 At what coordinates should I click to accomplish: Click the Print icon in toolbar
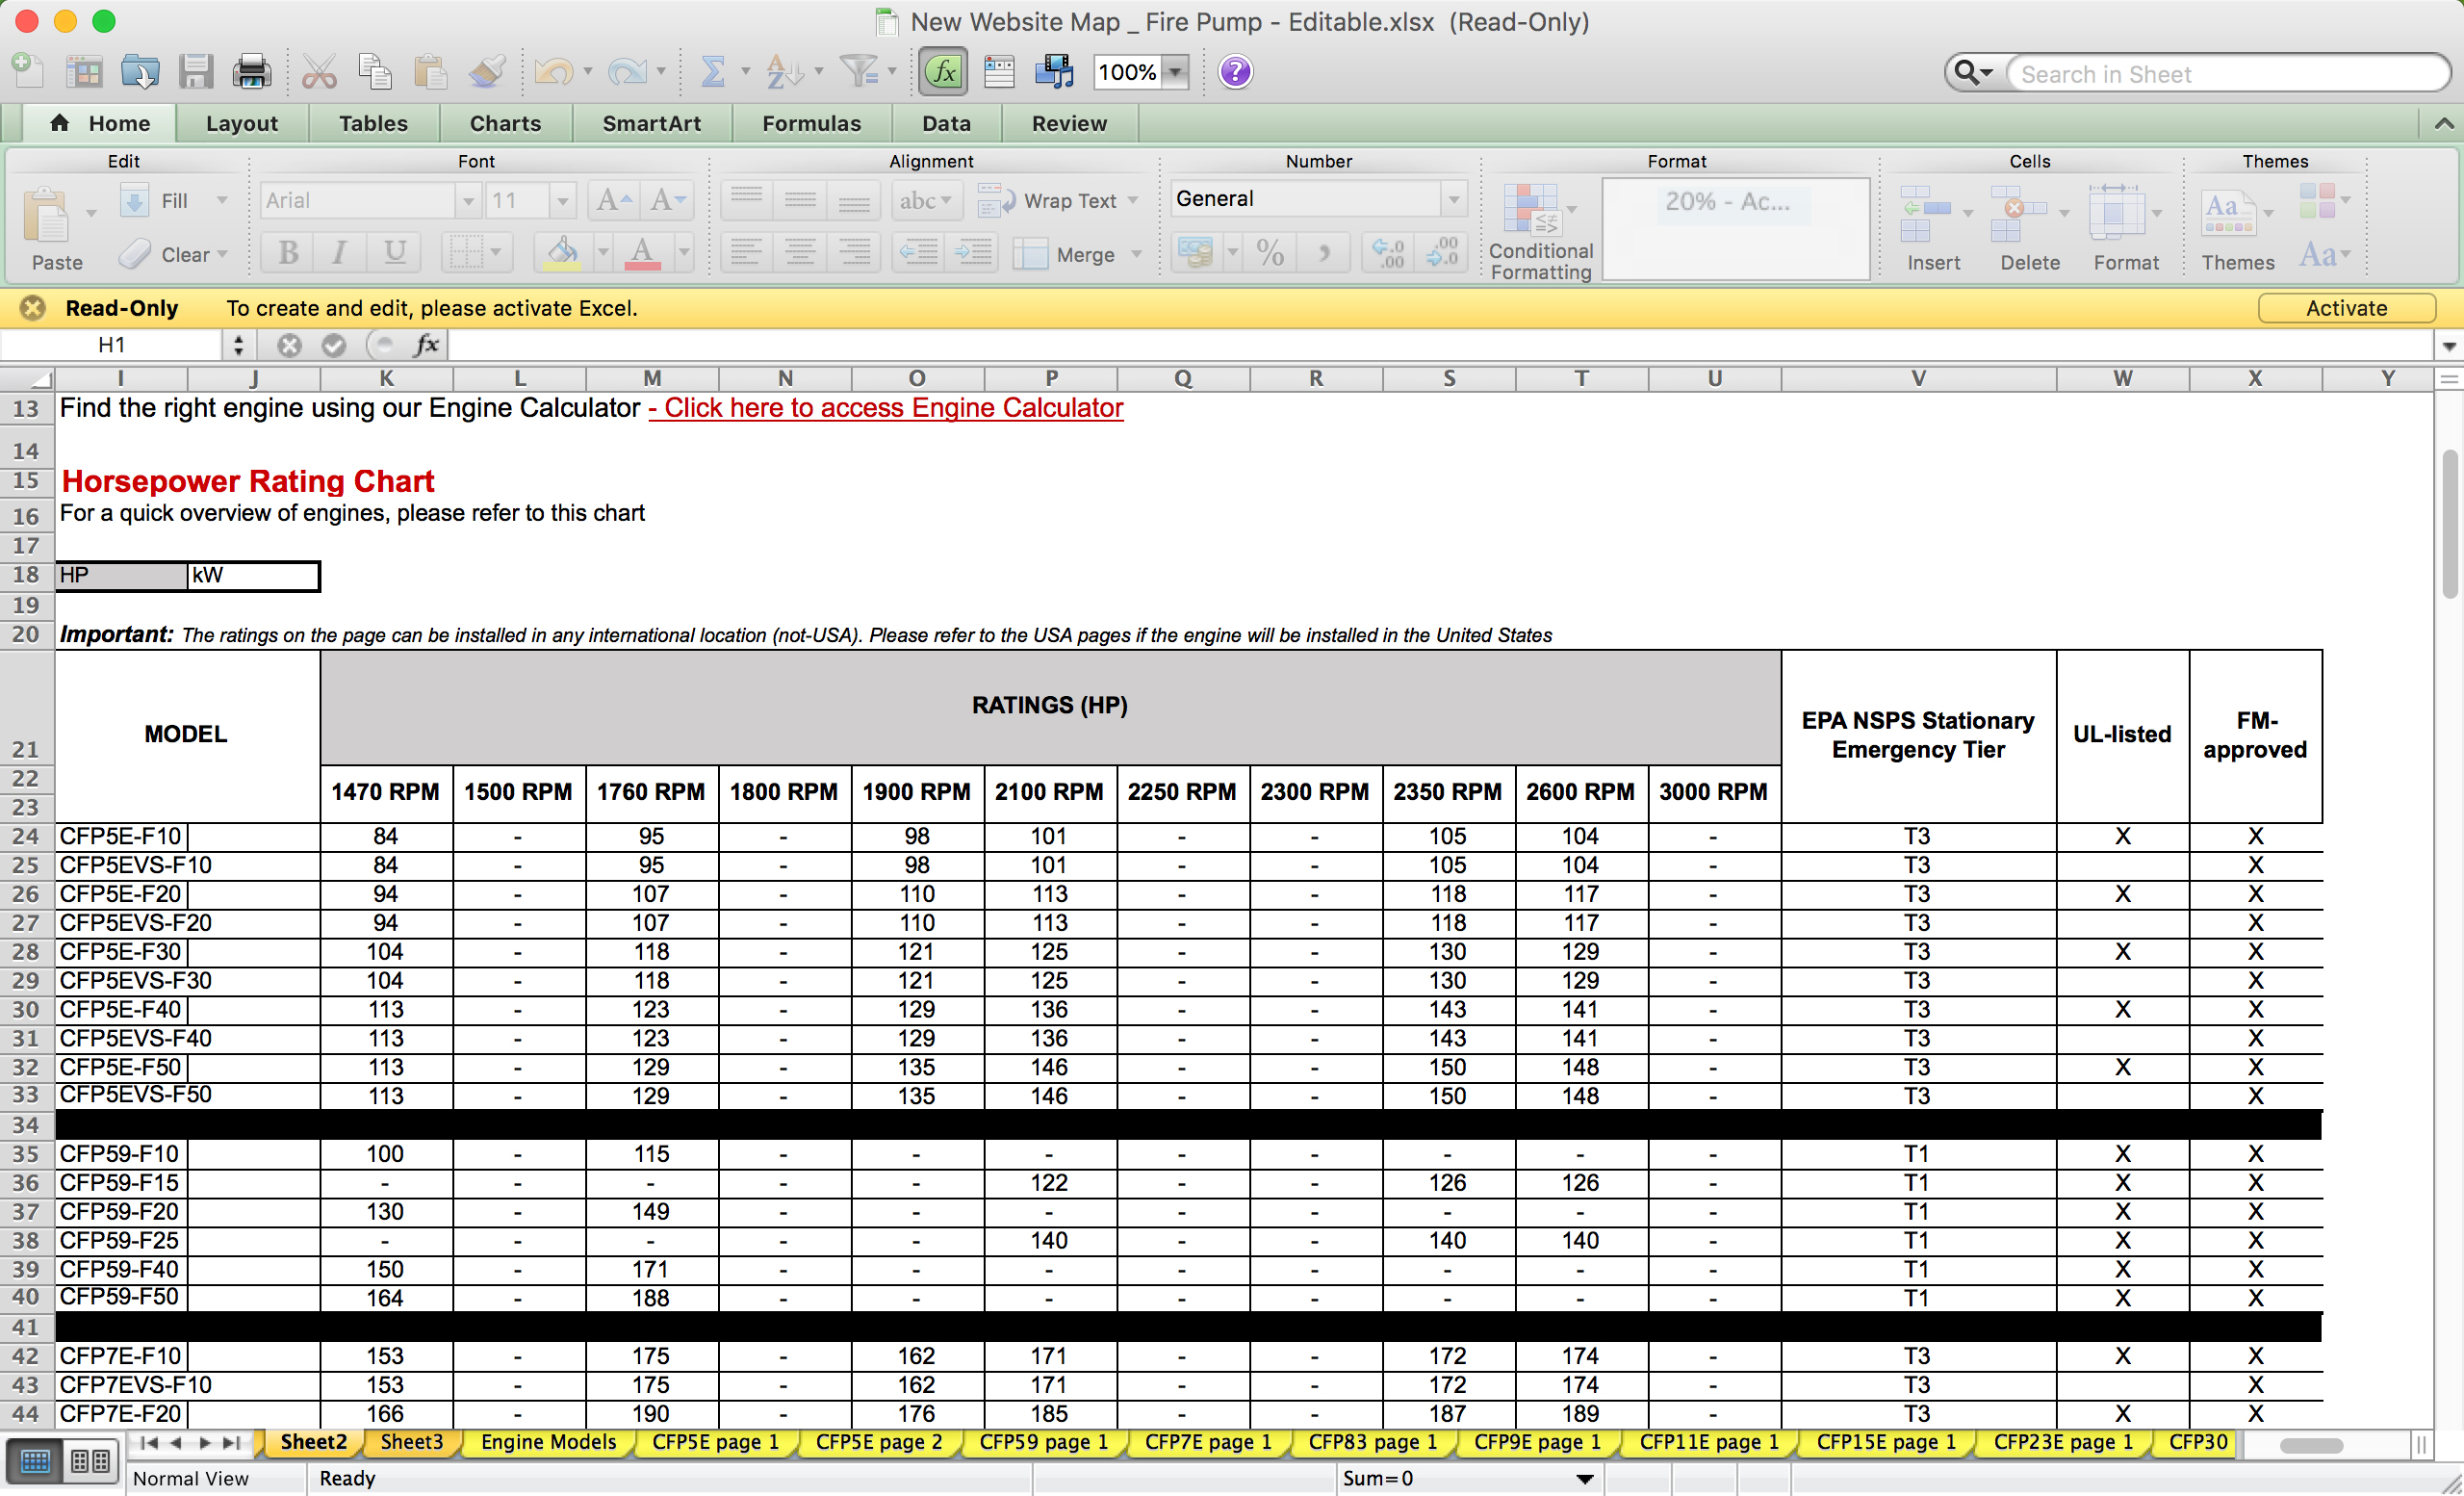click(x=251, y=72)
